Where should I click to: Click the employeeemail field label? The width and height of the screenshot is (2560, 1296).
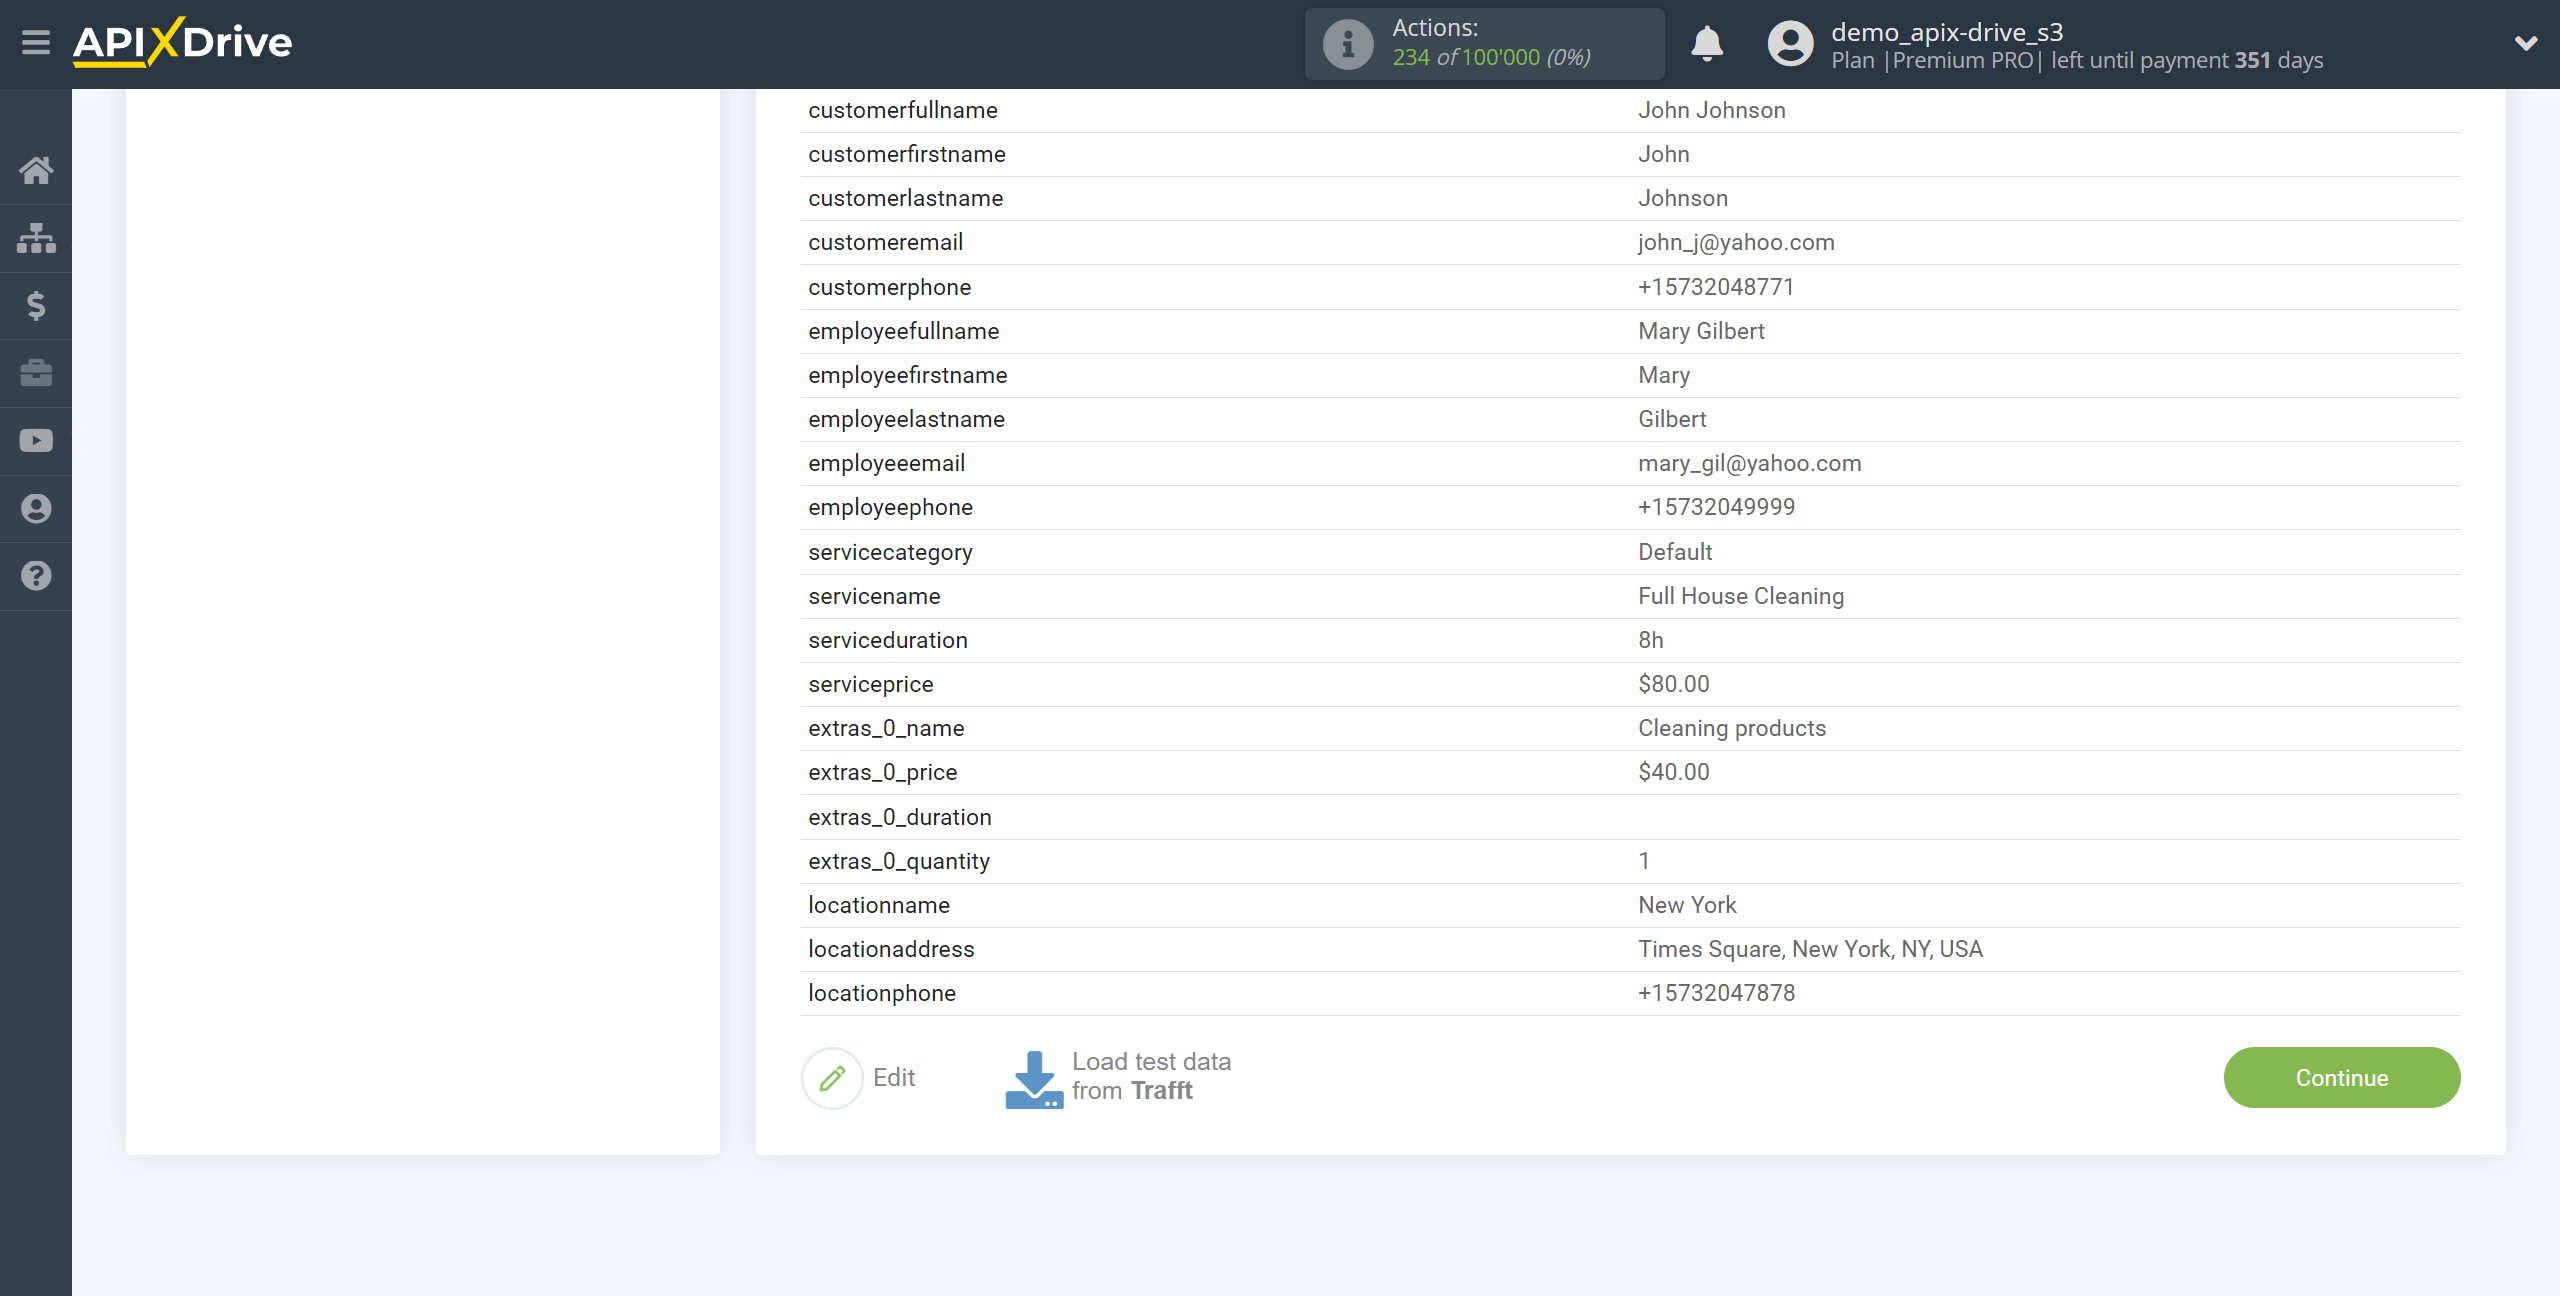[x=887, y=464]
